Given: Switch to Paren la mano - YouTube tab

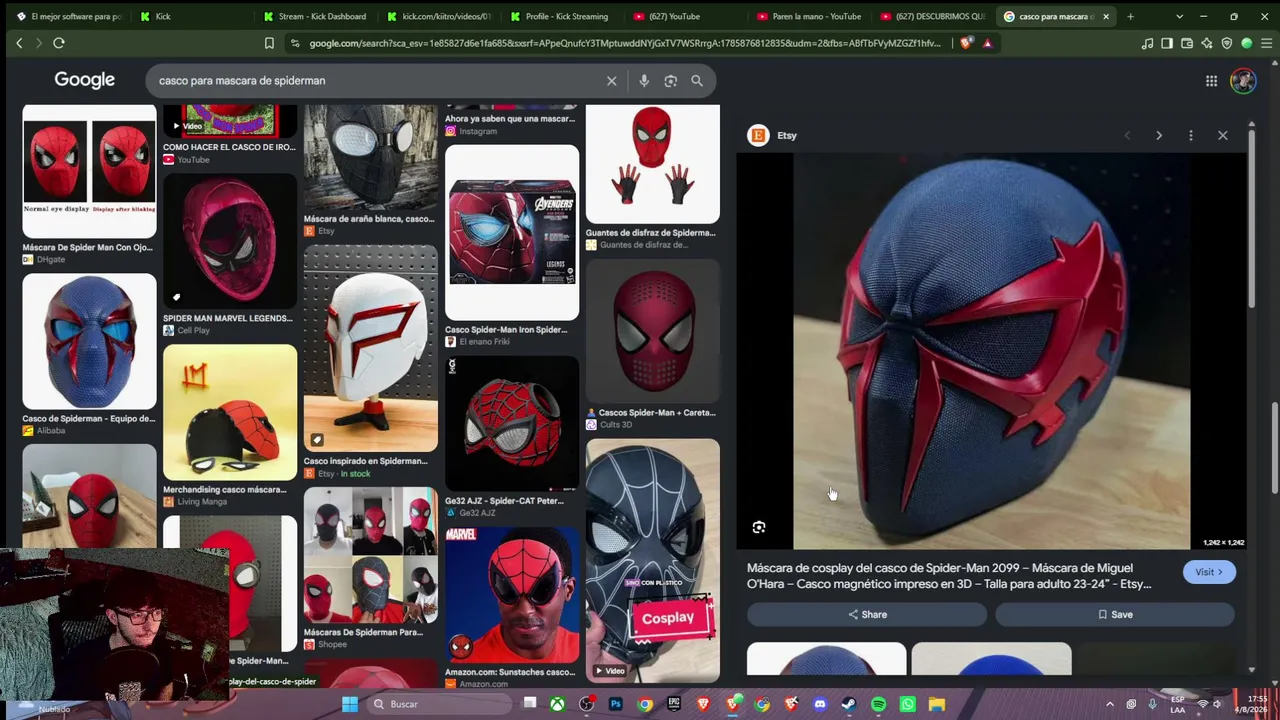Looking at the screenshot, I should 810,16.
